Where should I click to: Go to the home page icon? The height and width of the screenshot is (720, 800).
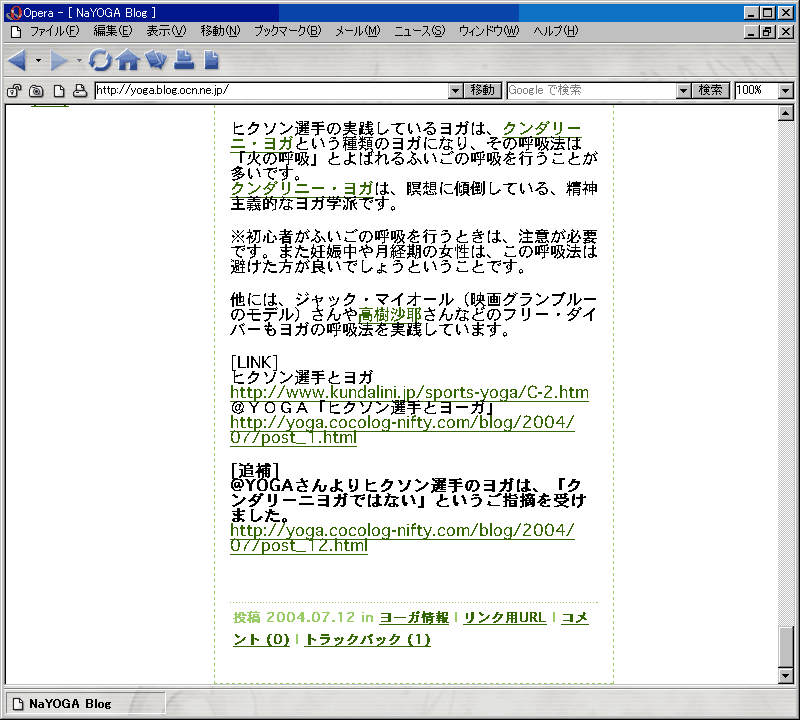point(128,60)
